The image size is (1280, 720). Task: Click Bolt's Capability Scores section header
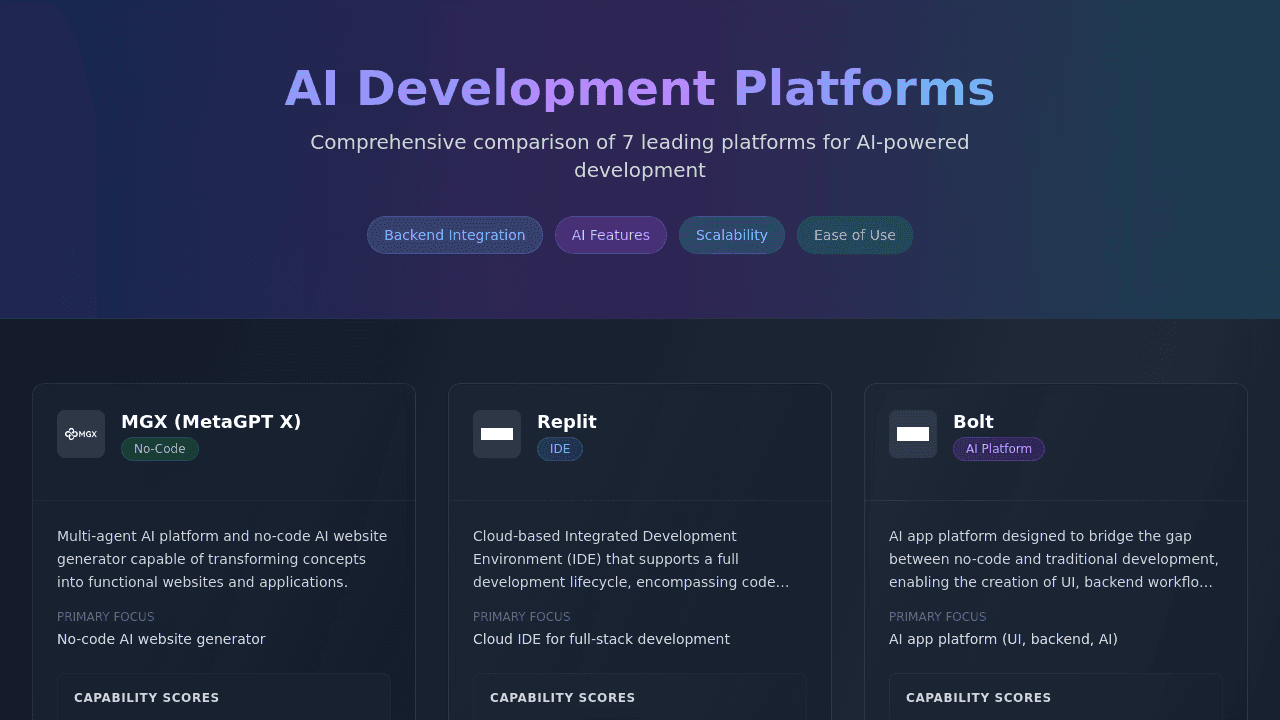coord(979,698)
